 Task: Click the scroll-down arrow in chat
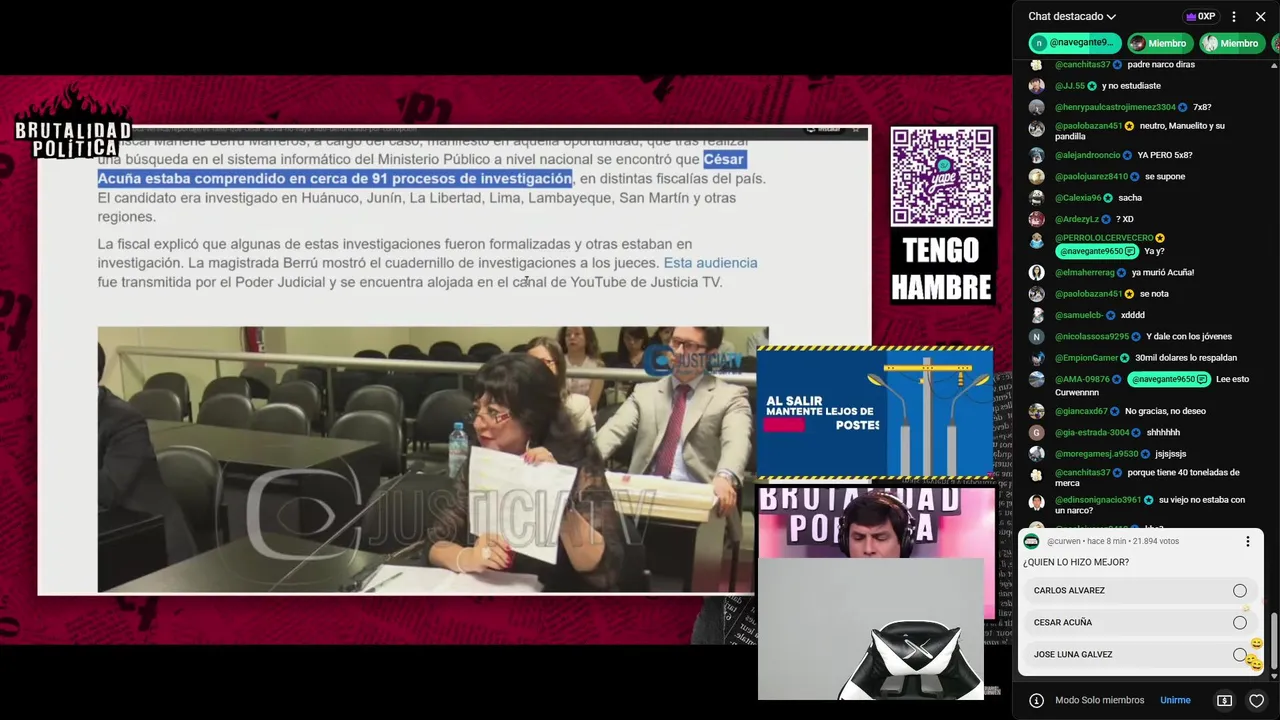pyautogui.click(x=1274, y=679)
